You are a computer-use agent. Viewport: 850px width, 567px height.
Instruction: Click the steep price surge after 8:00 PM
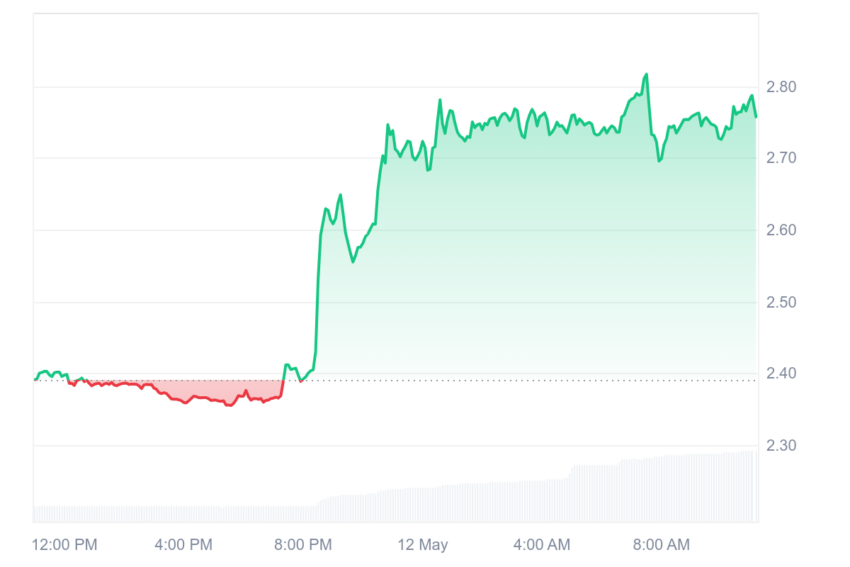(318, 293)
